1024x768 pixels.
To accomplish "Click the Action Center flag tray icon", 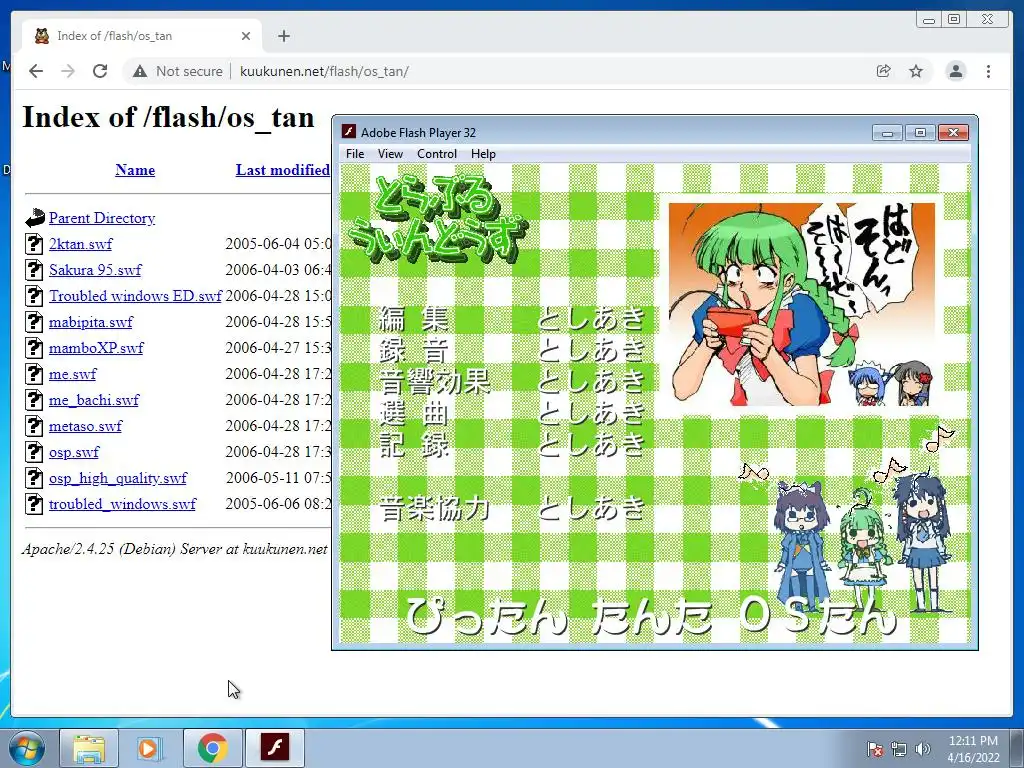I will point(875,749).
